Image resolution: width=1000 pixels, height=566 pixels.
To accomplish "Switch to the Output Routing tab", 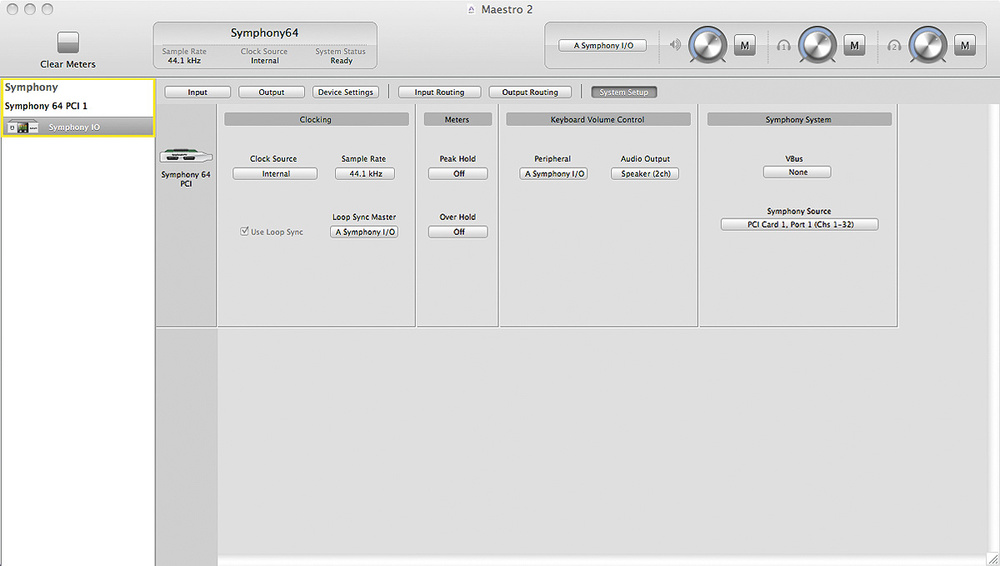I will 529,92.
